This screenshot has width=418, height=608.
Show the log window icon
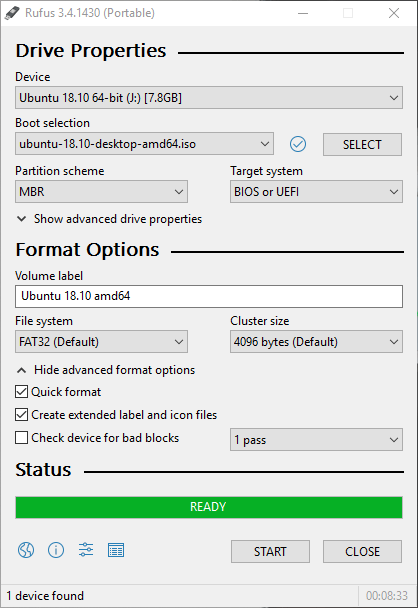click(116, 550)
